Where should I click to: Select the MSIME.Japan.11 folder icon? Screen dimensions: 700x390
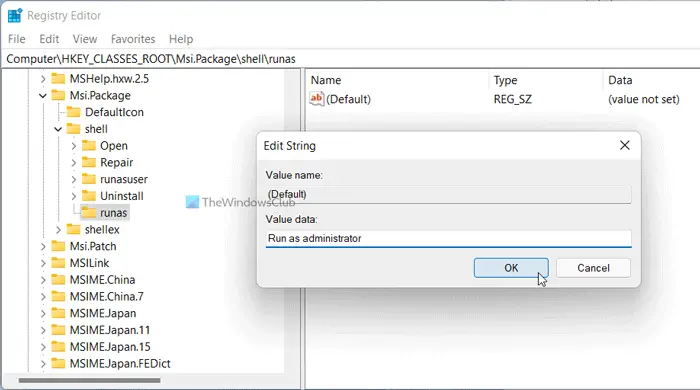click(58, 330)
